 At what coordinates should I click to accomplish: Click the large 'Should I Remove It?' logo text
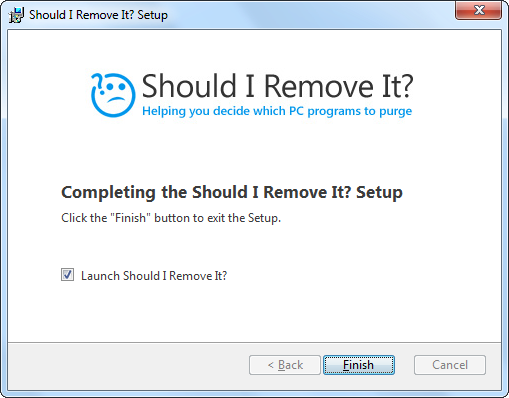pos(277,86)
